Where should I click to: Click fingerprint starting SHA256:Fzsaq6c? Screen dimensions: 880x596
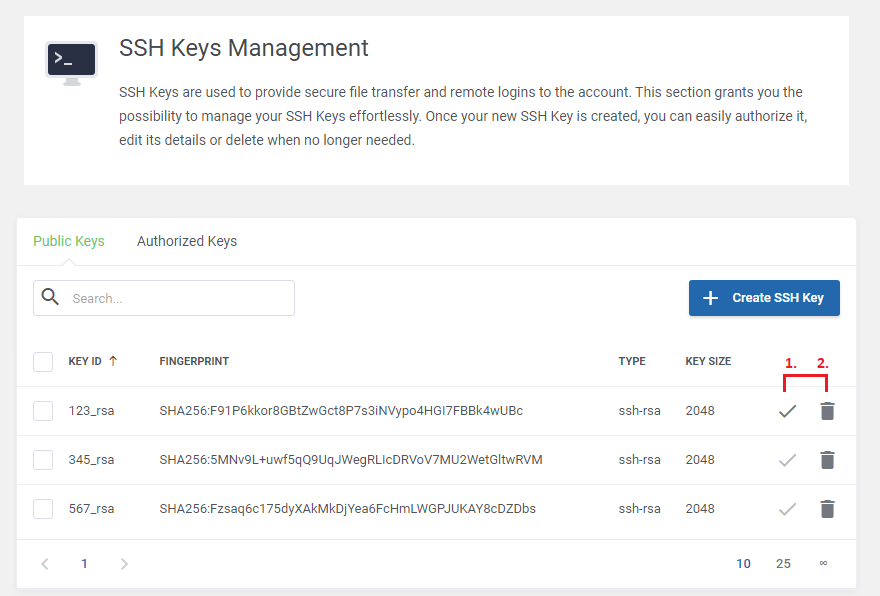click(347, 509)
